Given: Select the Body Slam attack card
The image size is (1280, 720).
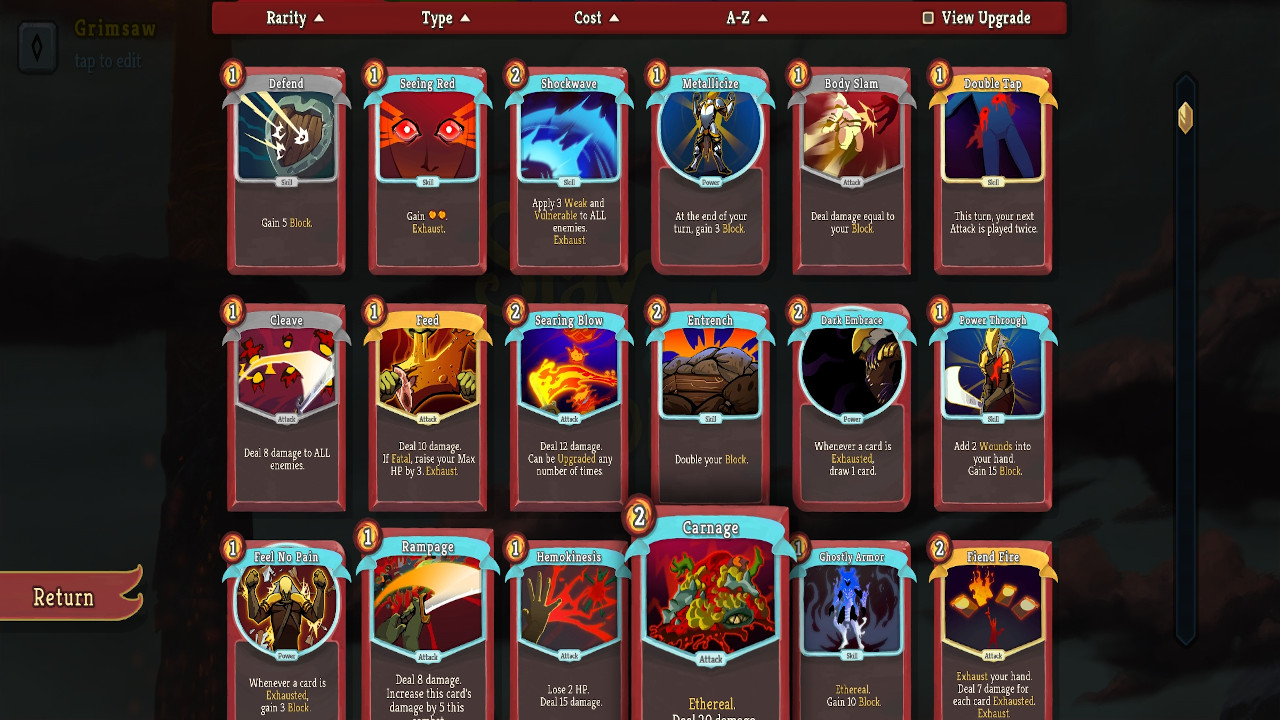Looking at the screenshot, I should (851, 168).
